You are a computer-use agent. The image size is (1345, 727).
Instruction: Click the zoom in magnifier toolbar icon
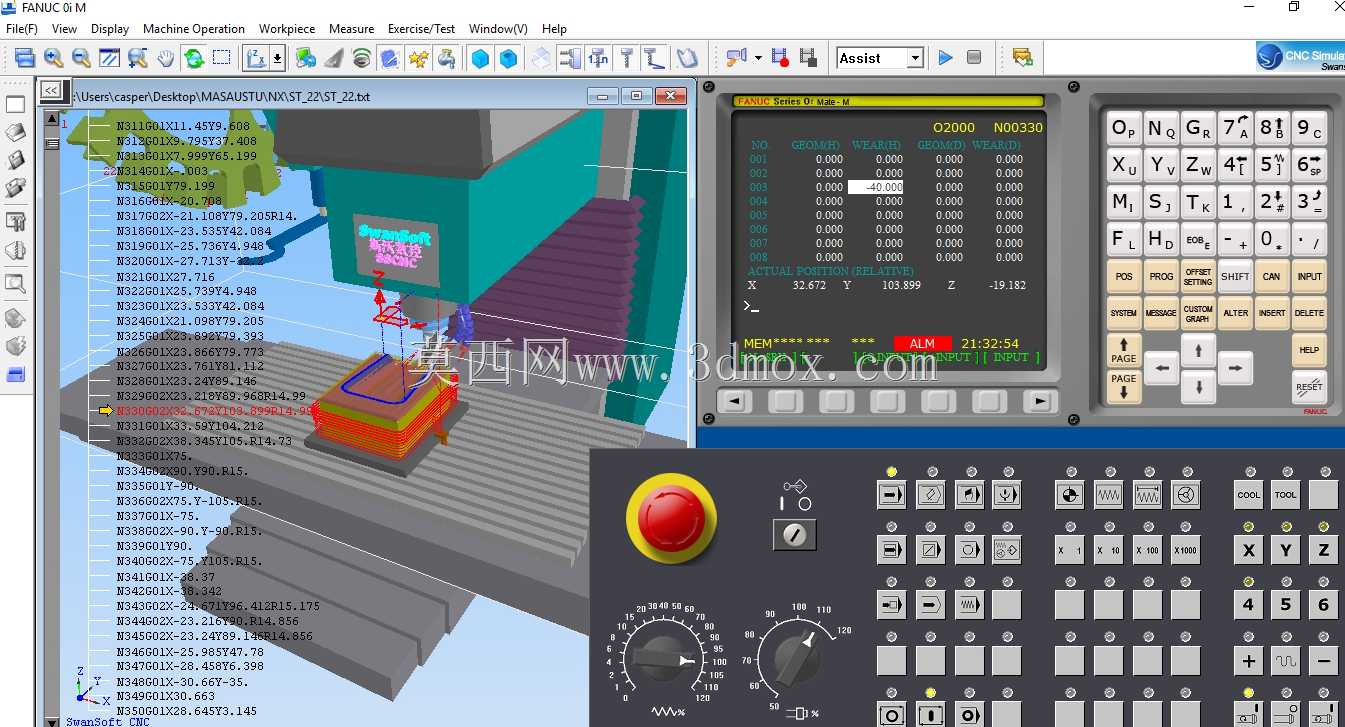click(x=54, y=58)
